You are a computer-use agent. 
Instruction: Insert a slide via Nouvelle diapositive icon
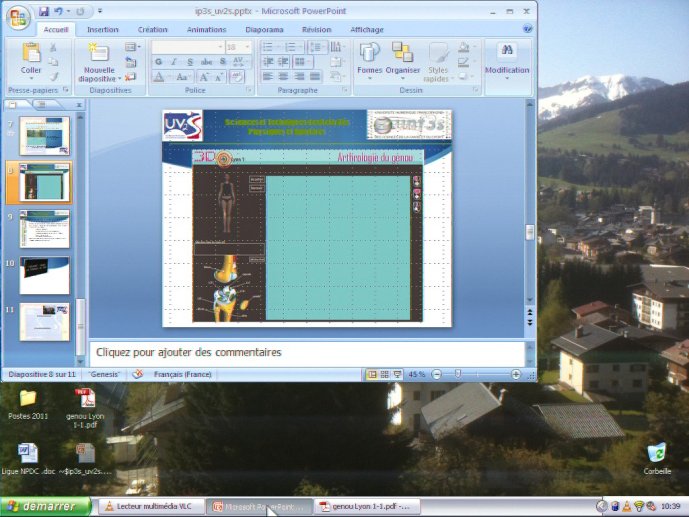pyautogui.click(x=99, y=53)
